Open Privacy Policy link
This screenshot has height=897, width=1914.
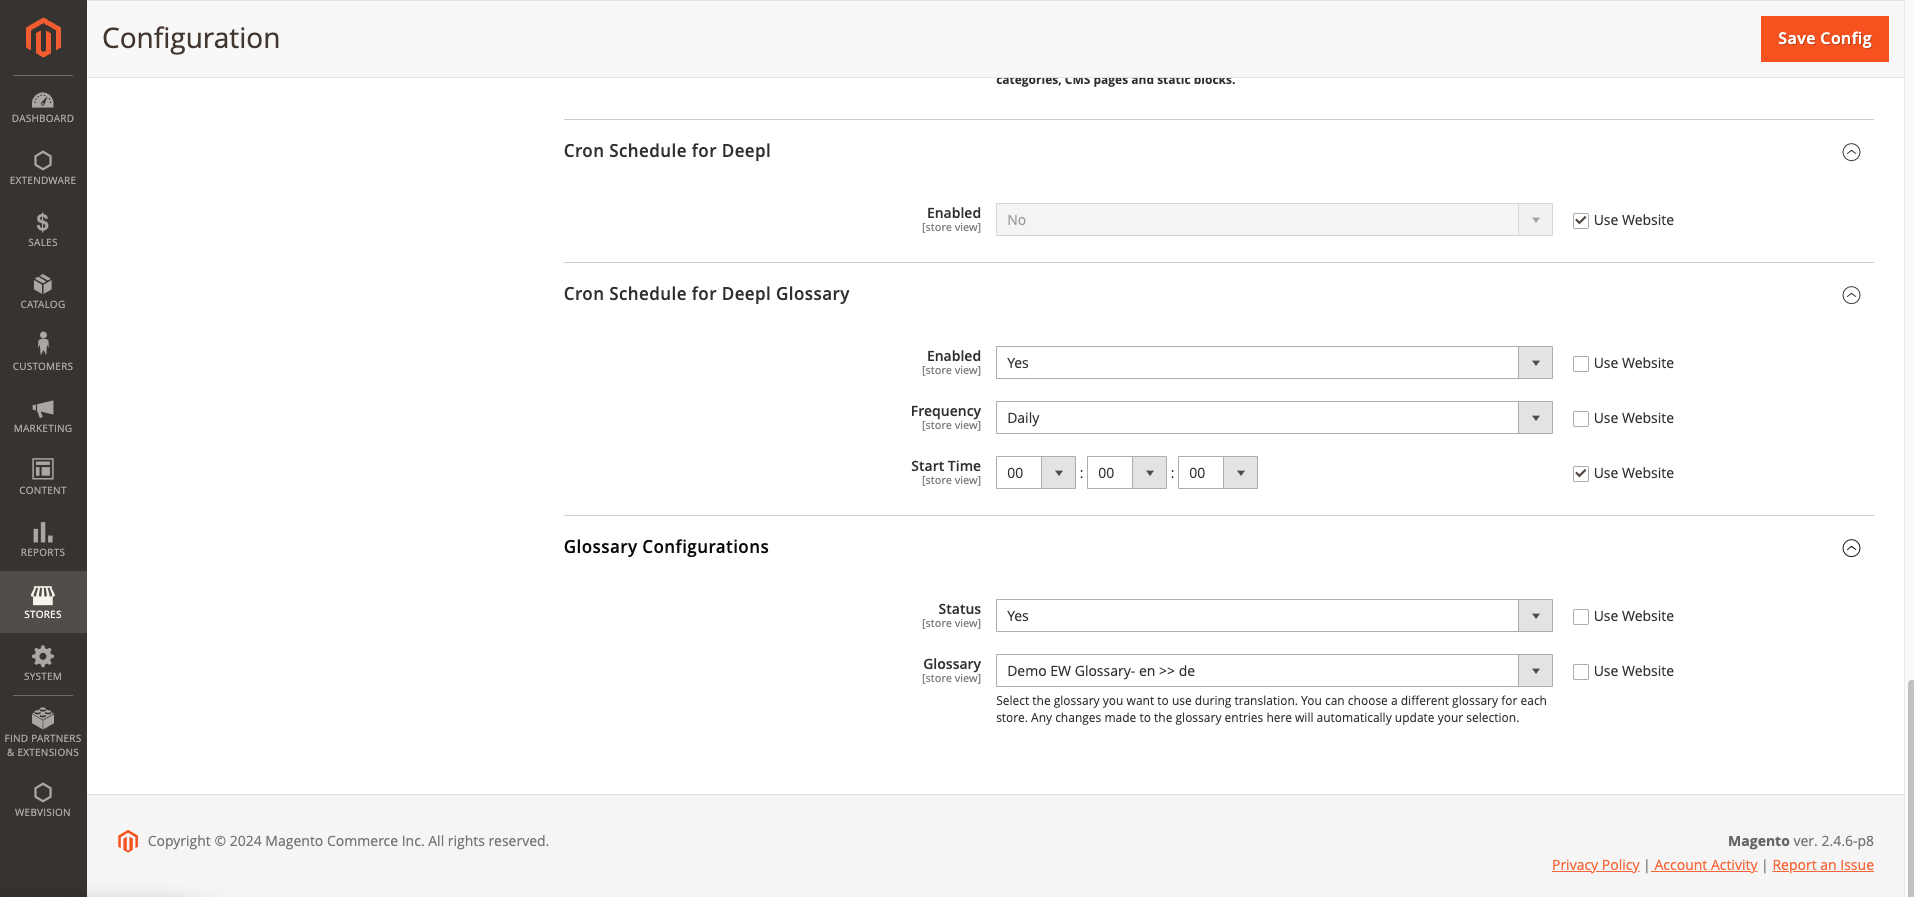pos(1595,865)
